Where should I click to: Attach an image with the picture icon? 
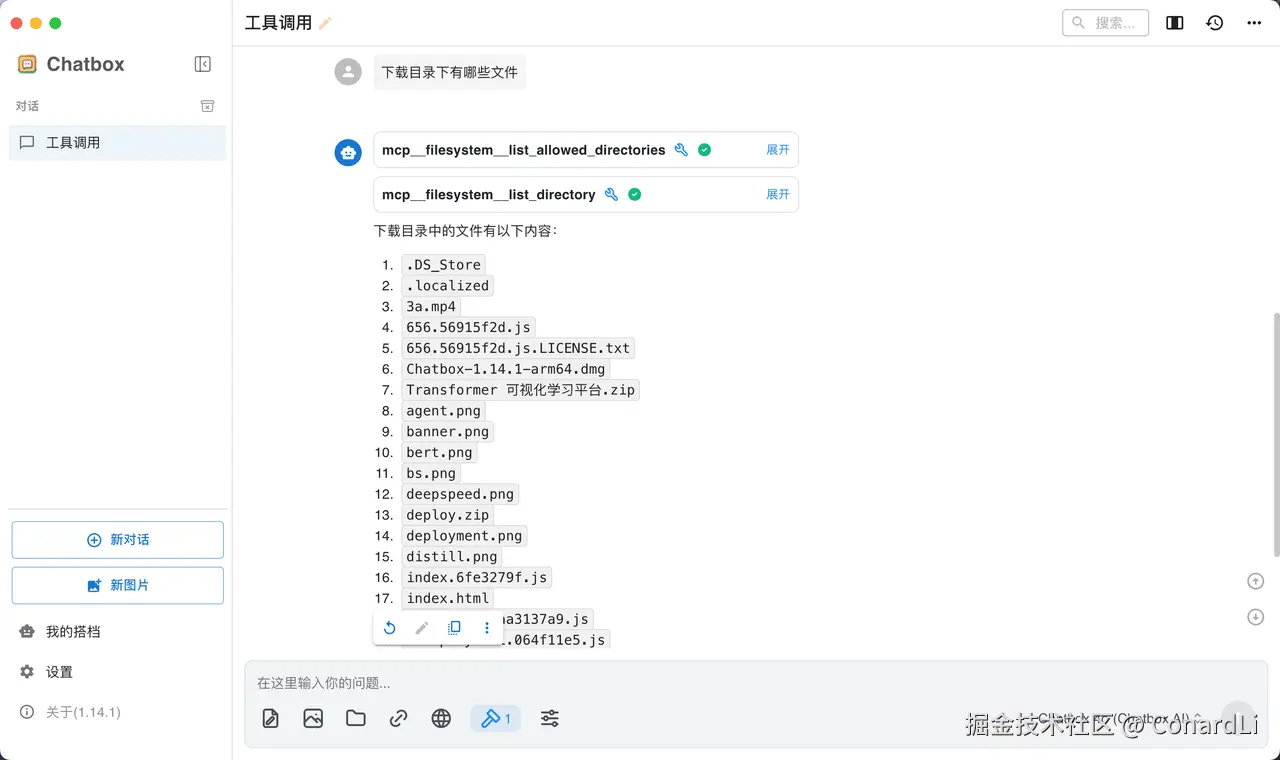(x=313, y=718)
